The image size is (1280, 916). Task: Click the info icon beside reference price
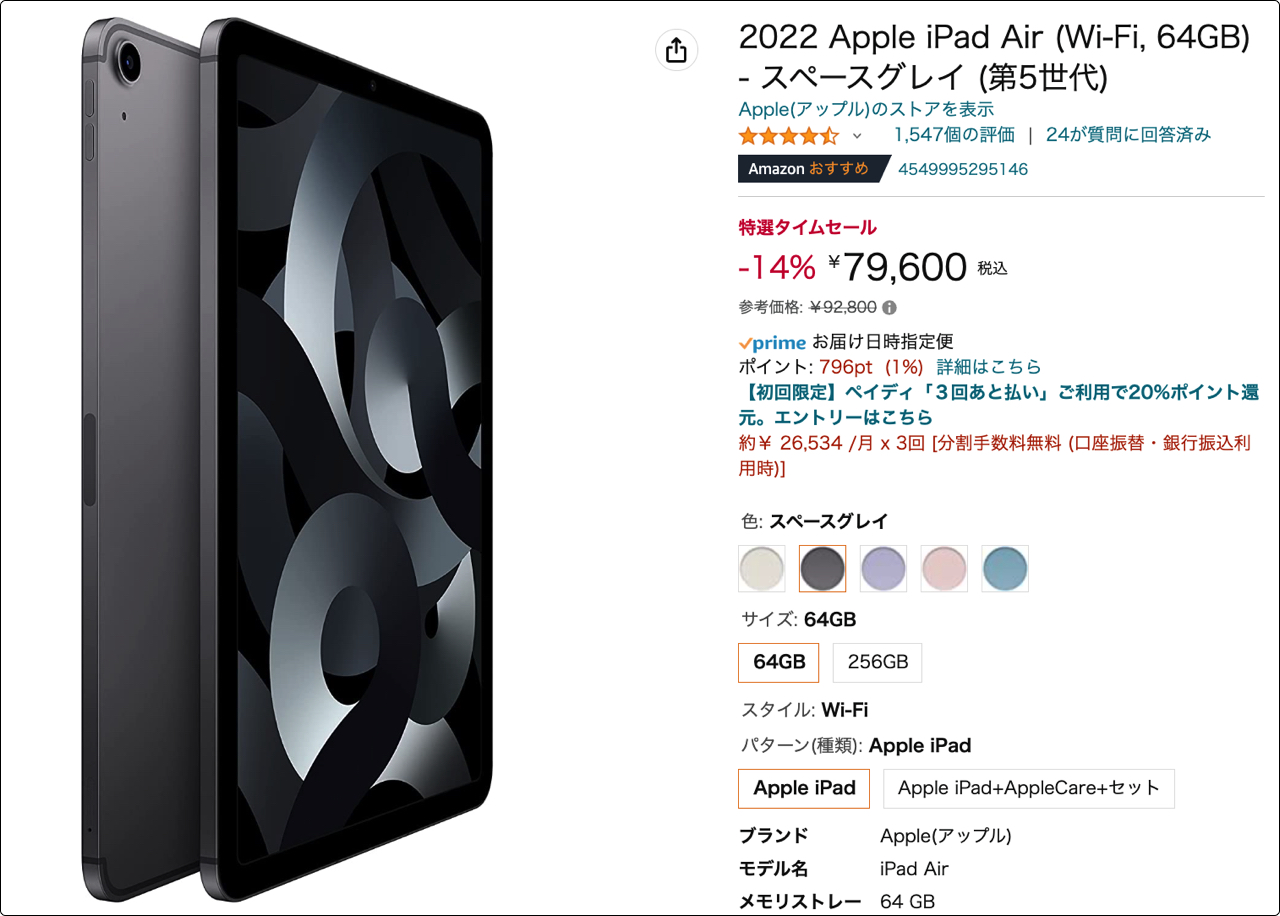(x=890, y=308)
